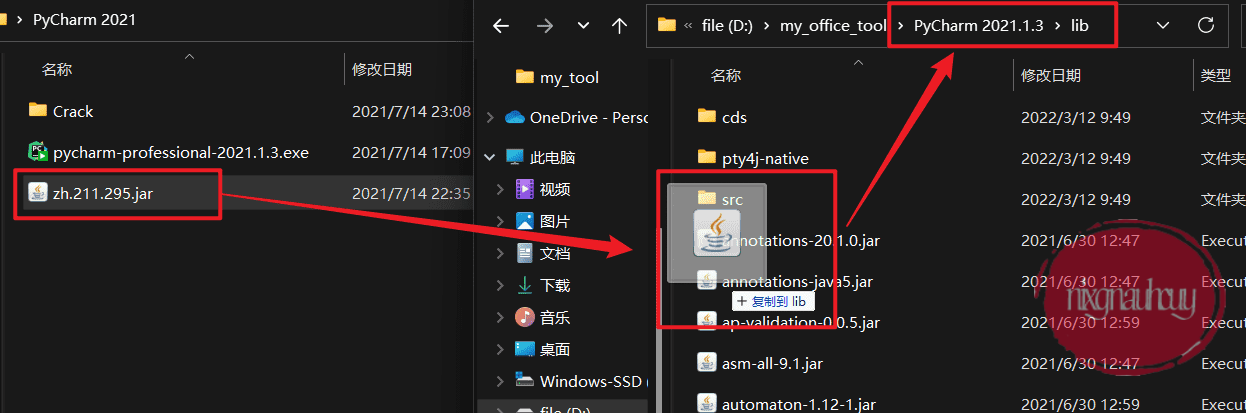
Task: Expand the 音乐 tree node
Action: [500, 317]
